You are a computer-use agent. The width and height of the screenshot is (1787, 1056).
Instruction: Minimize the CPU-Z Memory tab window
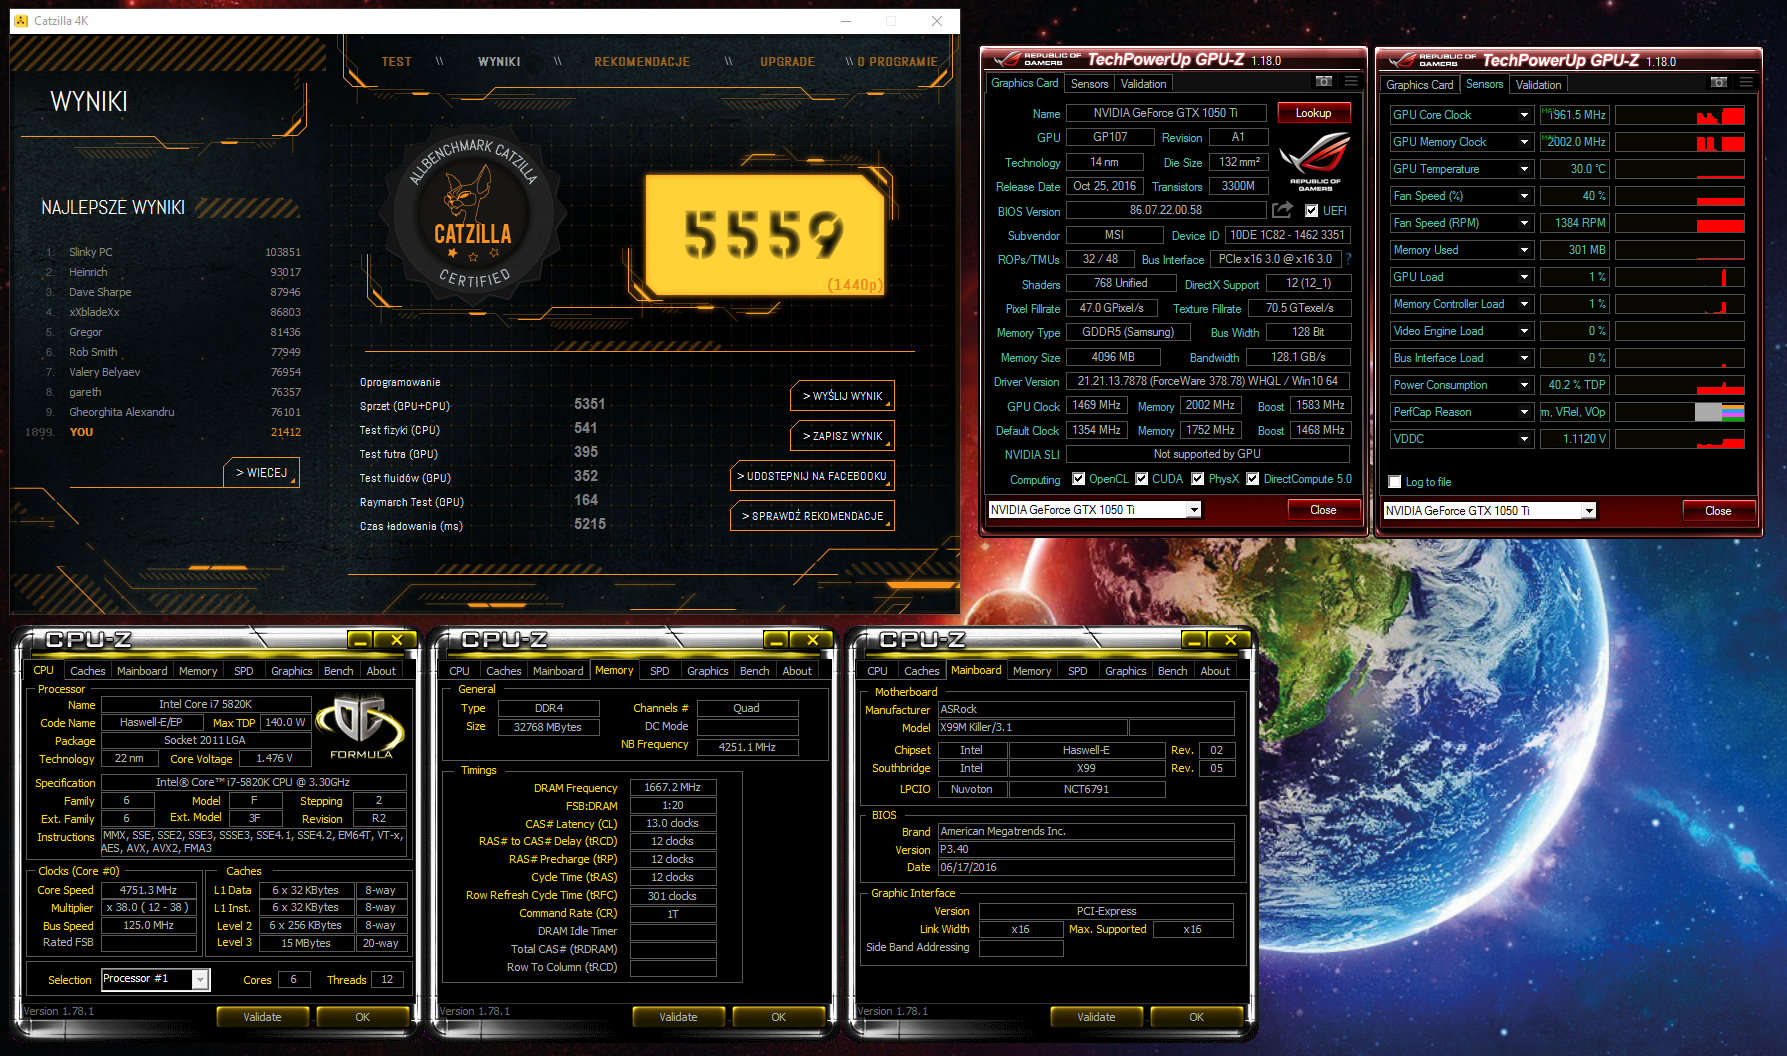point(775,640)
